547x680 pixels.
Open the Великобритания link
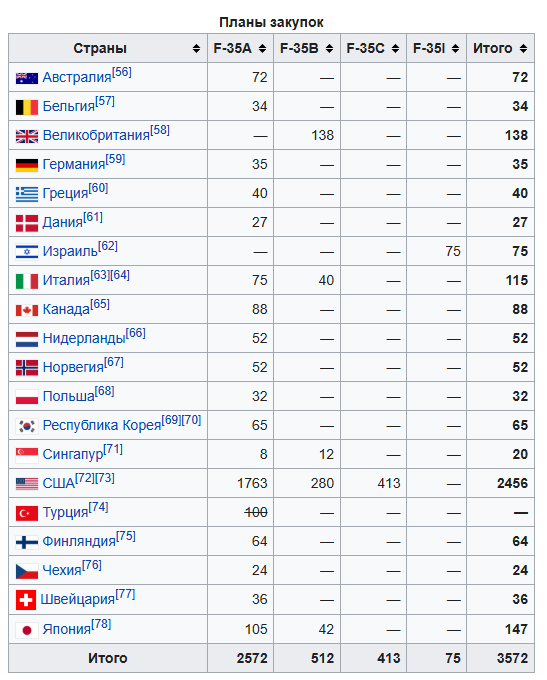(96, 135)
